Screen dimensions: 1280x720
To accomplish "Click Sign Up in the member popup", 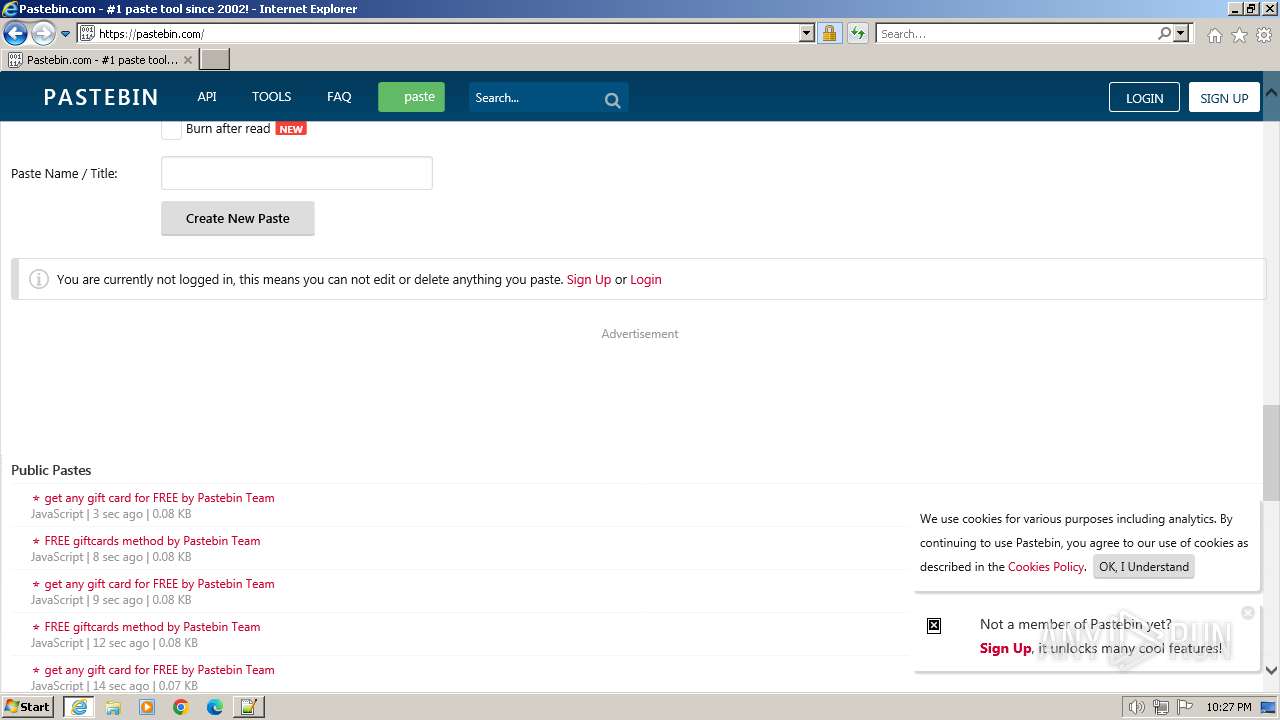I will coord(1005,648).
